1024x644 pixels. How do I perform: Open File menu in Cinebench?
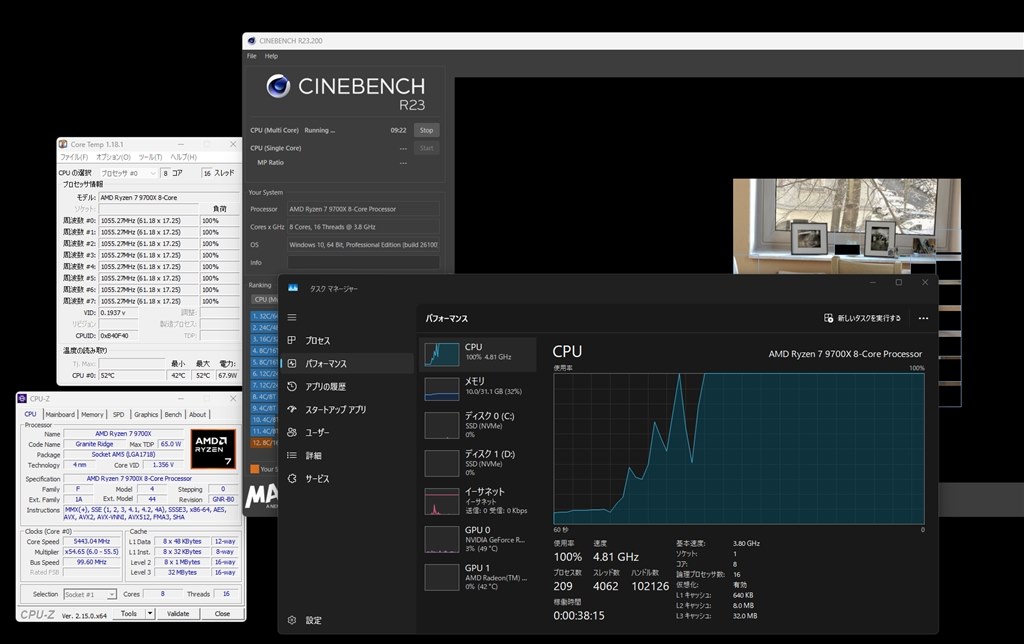coord(251,56)
